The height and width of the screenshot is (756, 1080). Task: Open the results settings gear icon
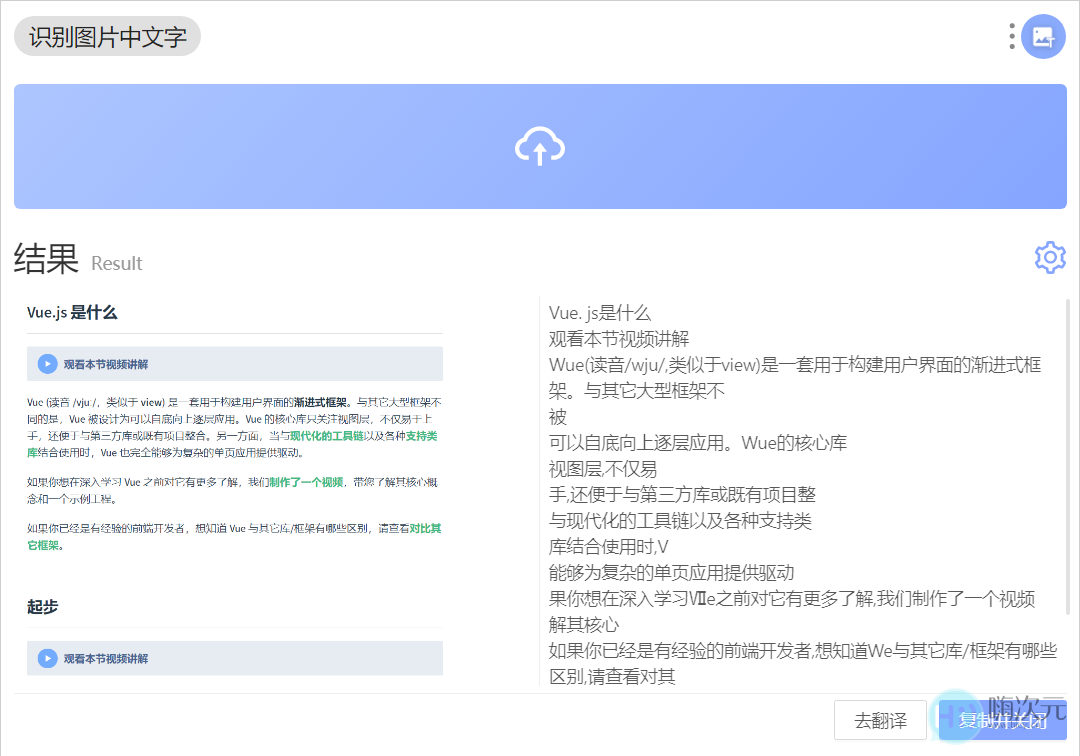click(1050, 257)
